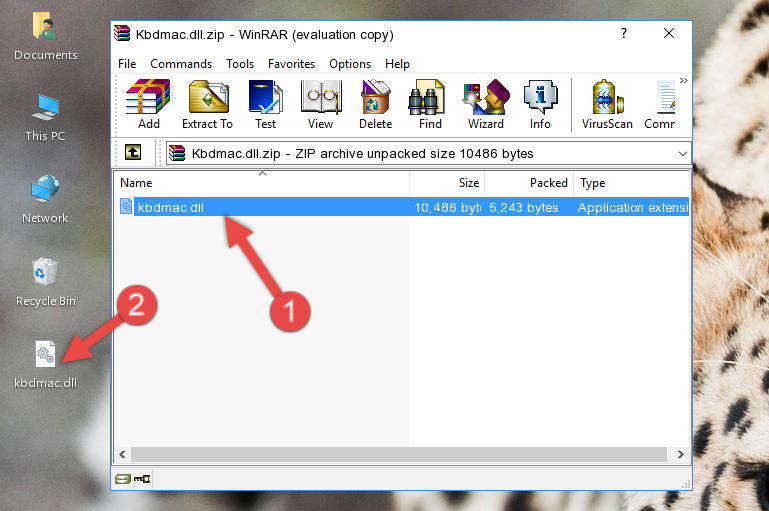
Task: Click the 5,243 bytes packed cell
Action: click(x=524, y=208)
